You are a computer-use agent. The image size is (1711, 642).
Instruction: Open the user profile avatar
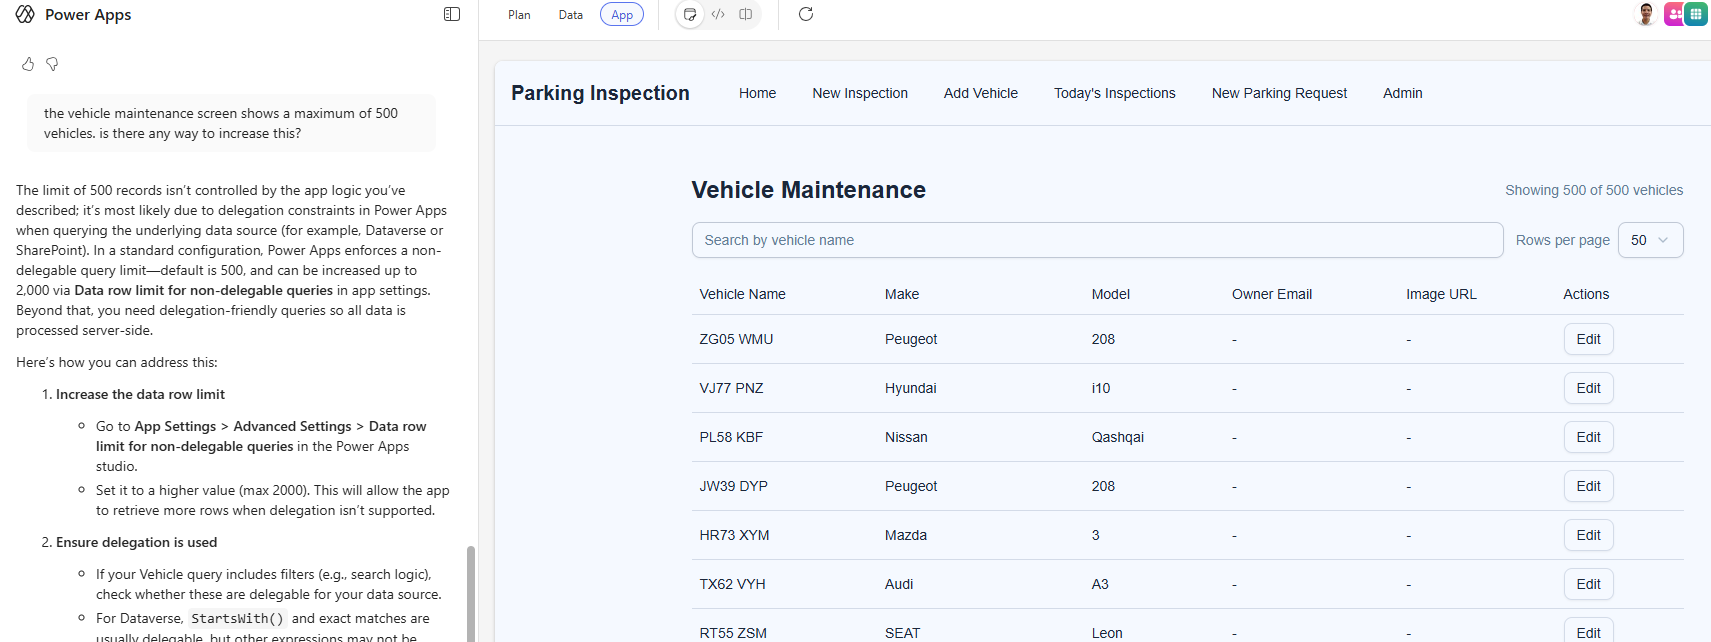(1645, 14)
